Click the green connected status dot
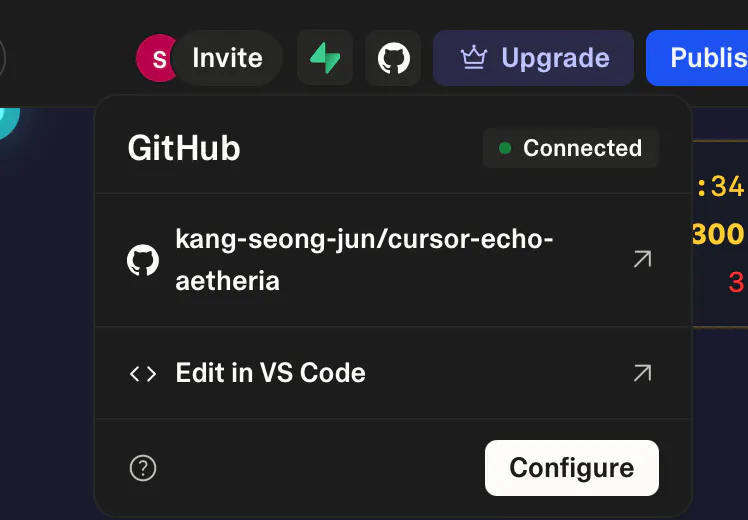Screen dimensions: 748x520 (505, 148)
